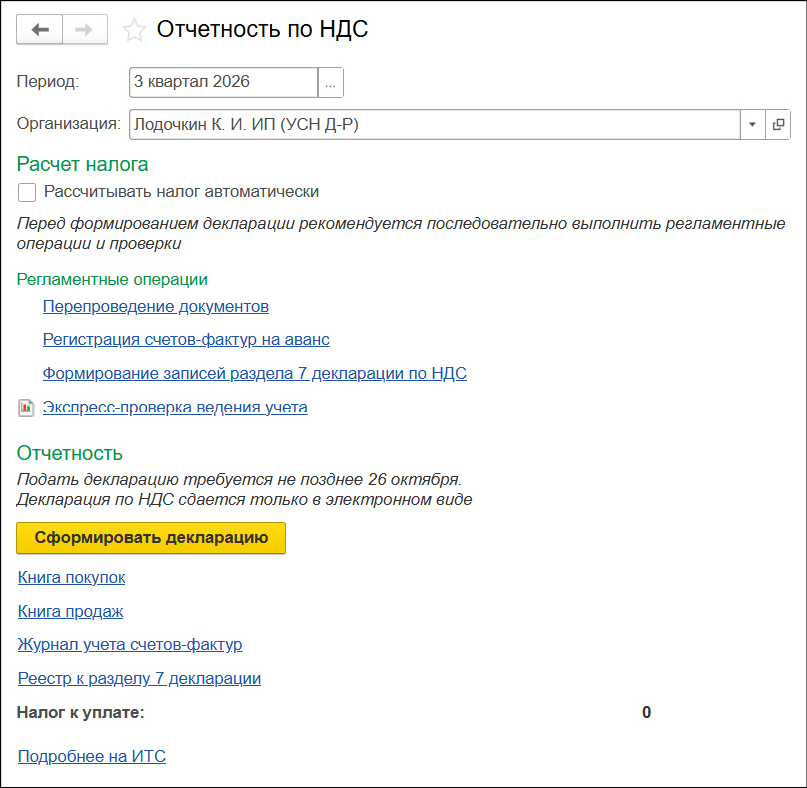Click the express-check report icon
807x788 pixels.
[26, 408]
